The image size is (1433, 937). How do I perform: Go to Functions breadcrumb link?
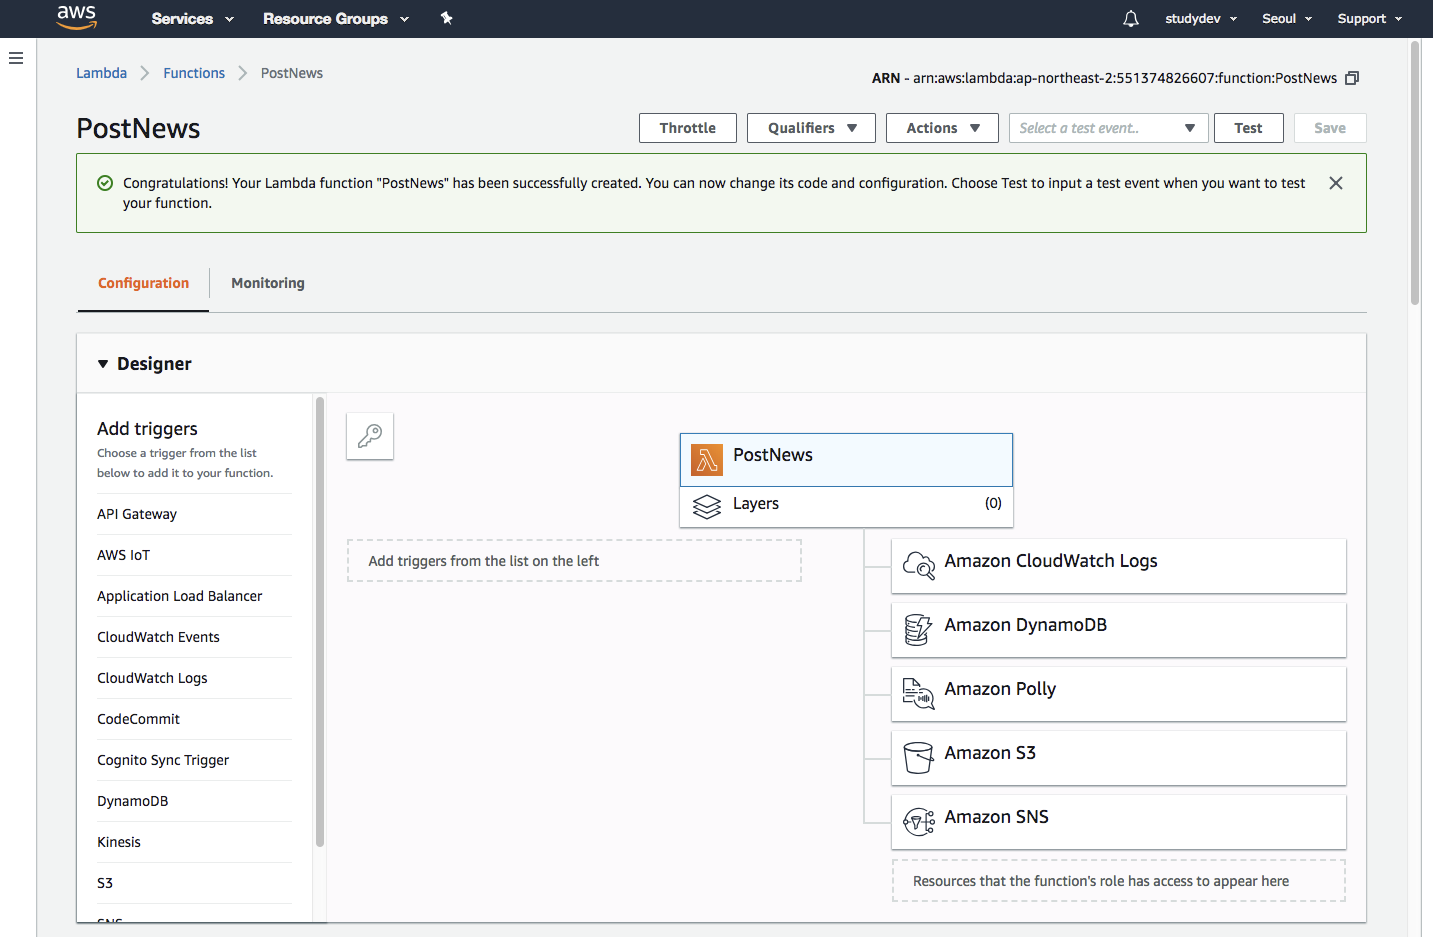pyautogui.click(x=194, y=73)
